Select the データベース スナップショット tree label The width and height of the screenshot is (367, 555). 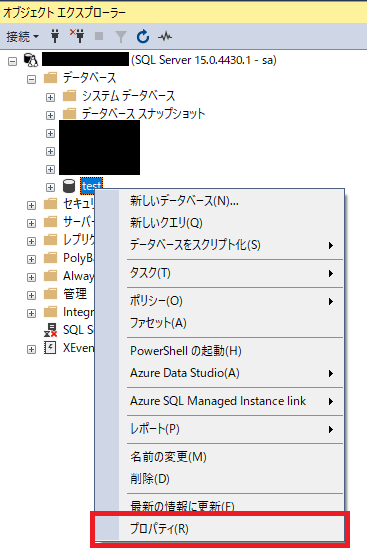[143, 114]
